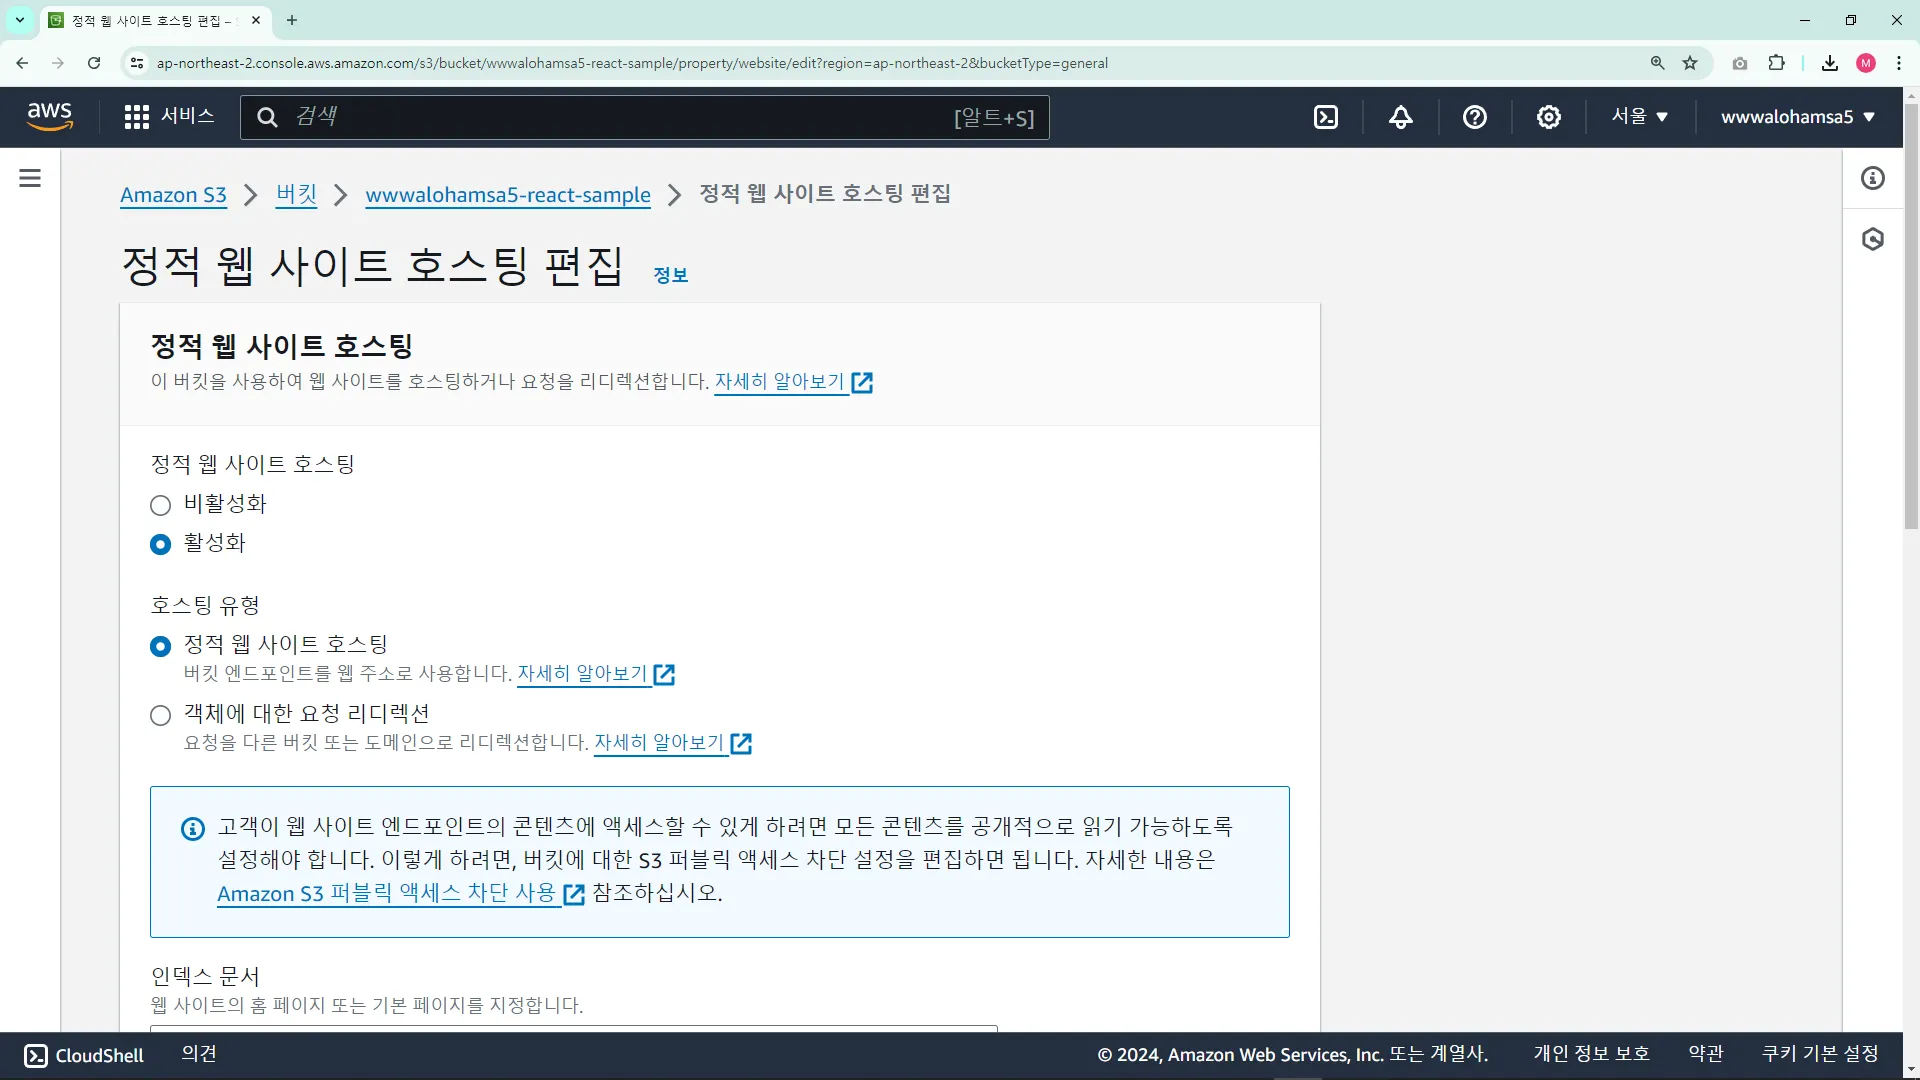Expand the wwwalohamsa5 account menu
The width and height of the screenshot is (1920, 1080).
[1797, 117]
